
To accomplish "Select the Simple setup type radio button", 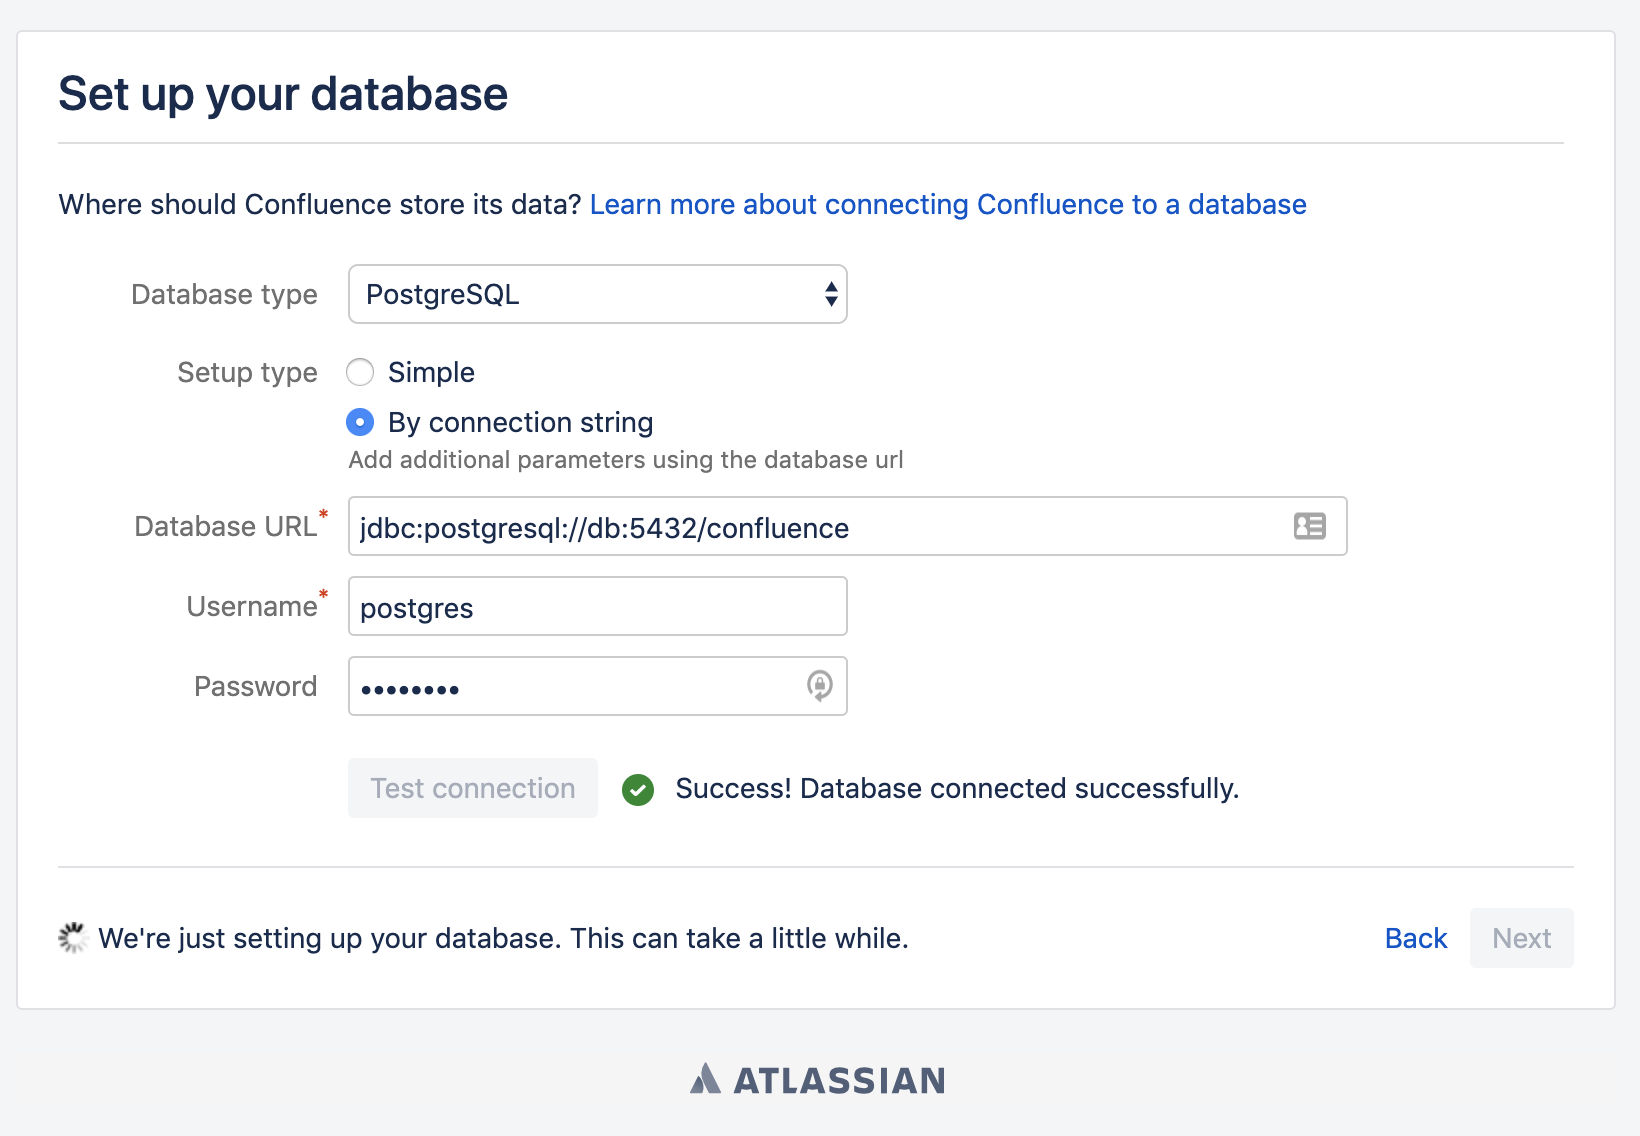I will click(360, 372).
